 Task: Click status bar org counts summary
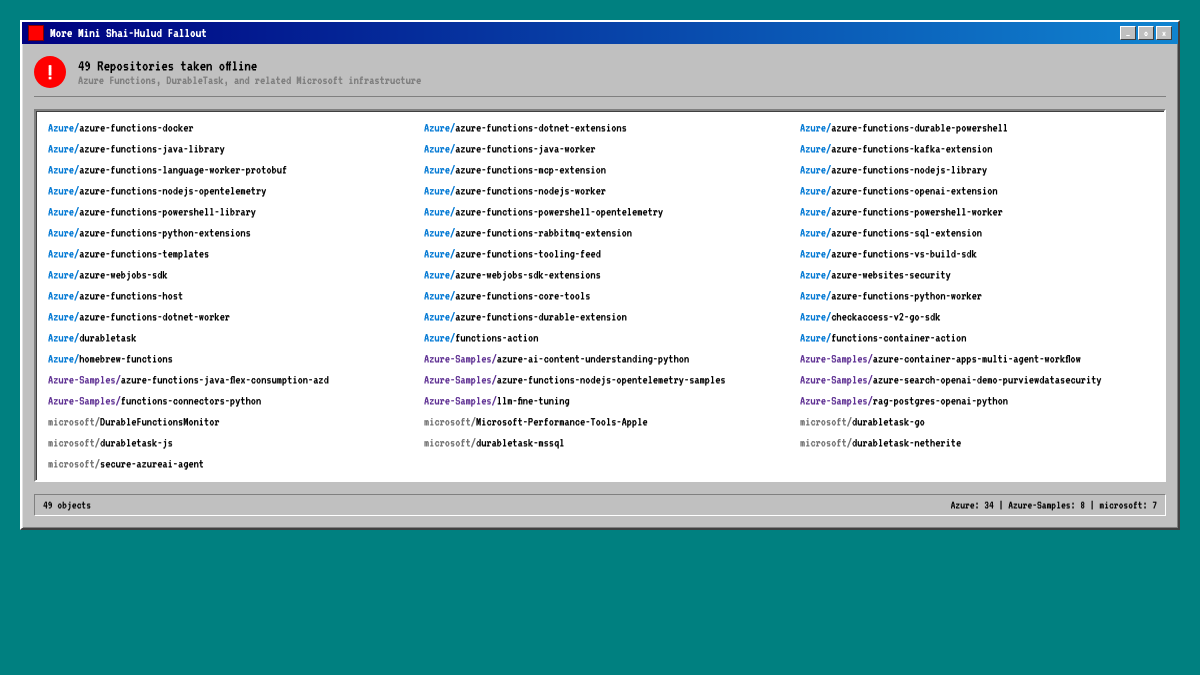(x=1054, y=505)
